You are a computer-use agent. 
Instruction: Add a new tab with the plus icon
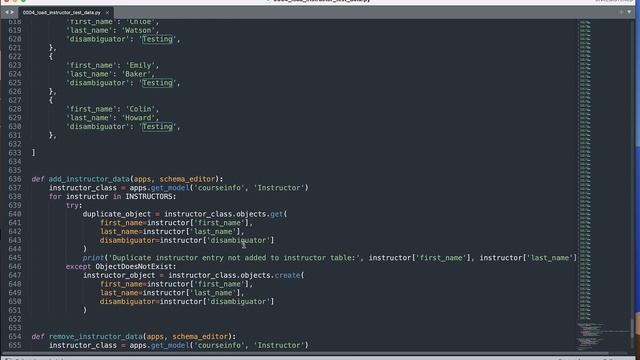point(621,12)
